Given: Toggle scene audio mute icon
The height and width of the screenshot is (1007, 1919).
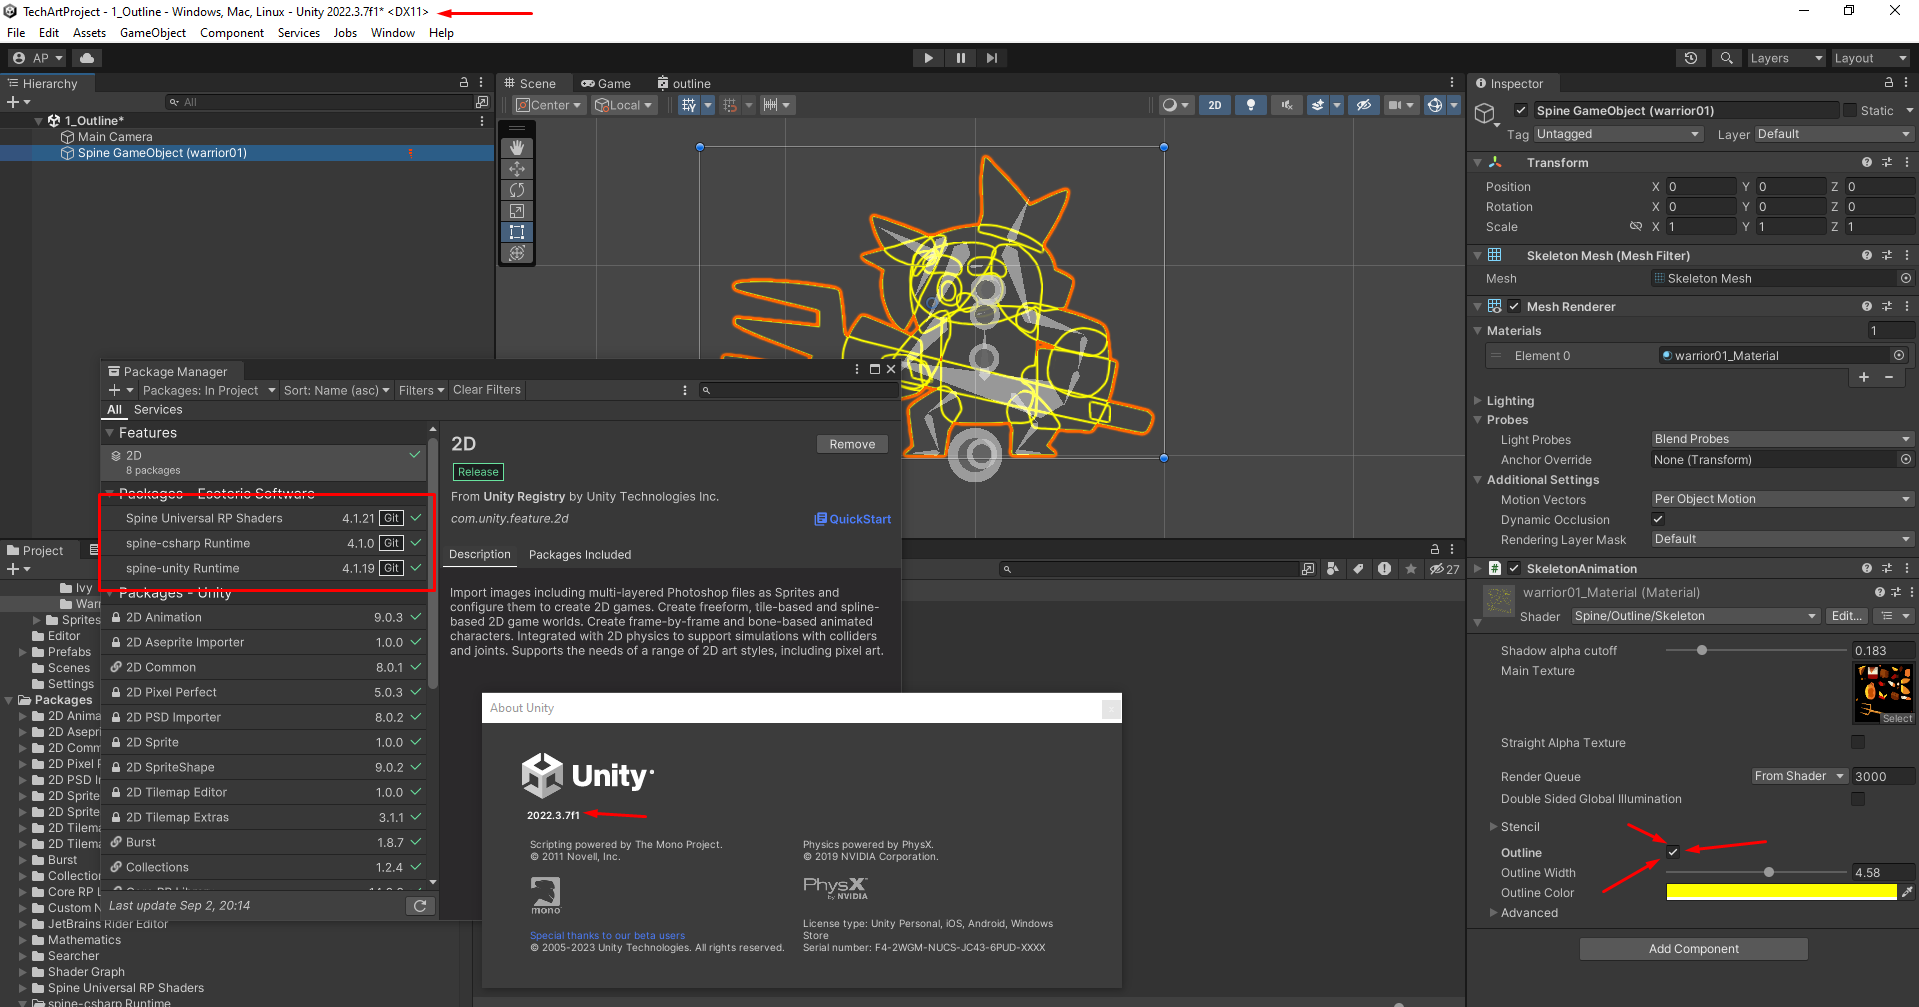Looking at the screenshot, I should tap(1286, 105).
